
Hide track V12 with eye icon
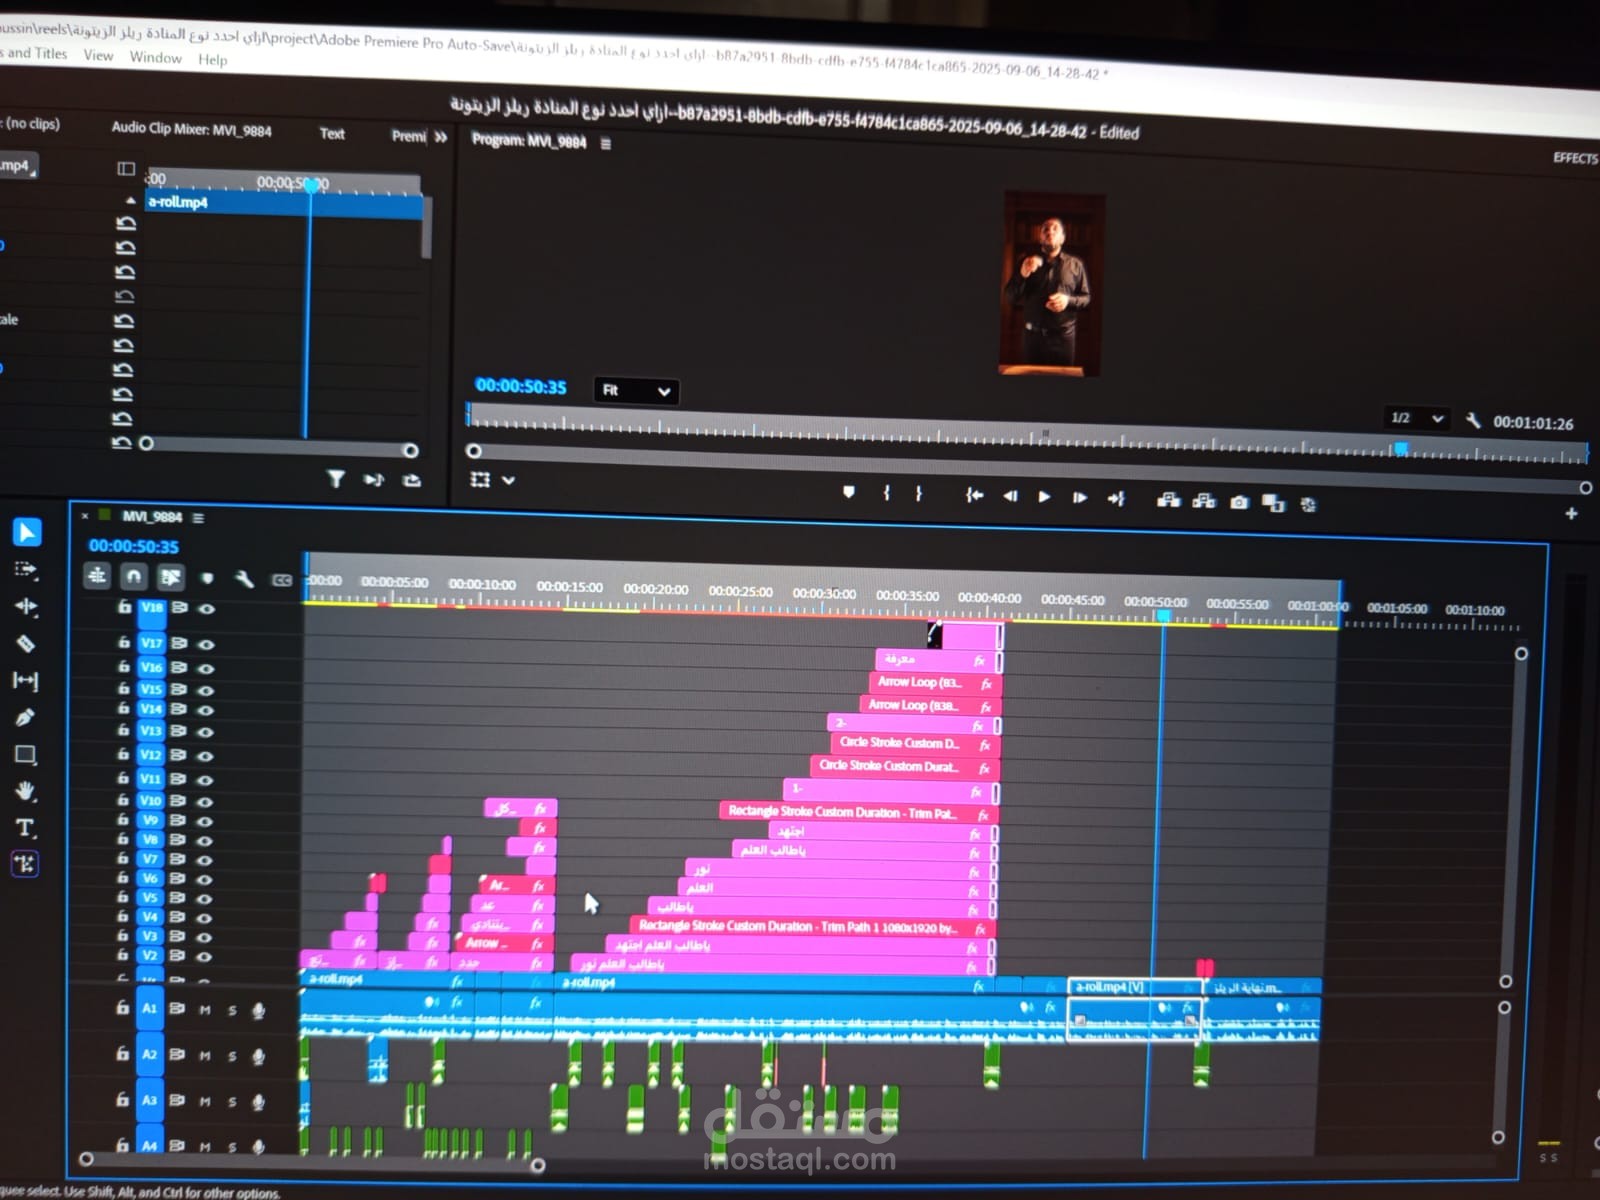tap(205, 755)
